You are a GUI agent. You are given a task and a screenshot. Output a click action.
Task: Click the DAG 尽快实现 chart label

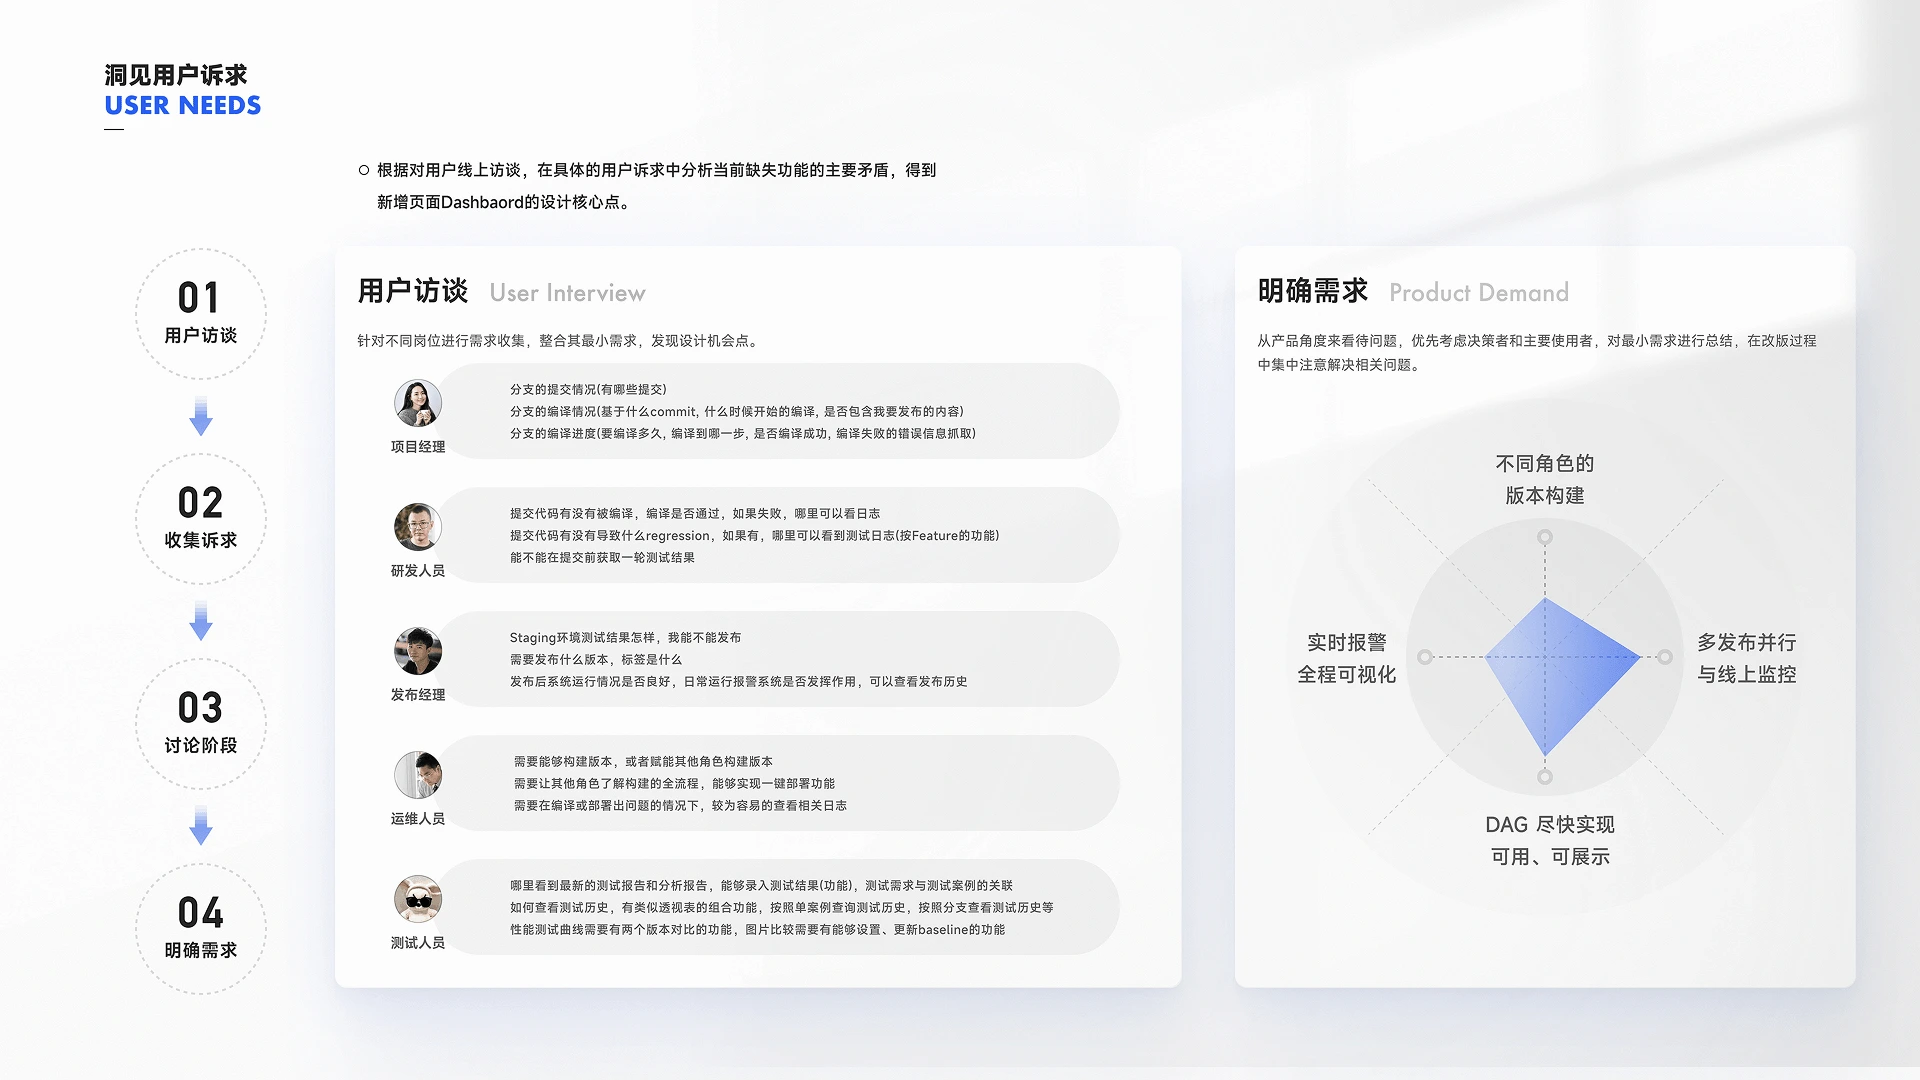point(1550,825)
